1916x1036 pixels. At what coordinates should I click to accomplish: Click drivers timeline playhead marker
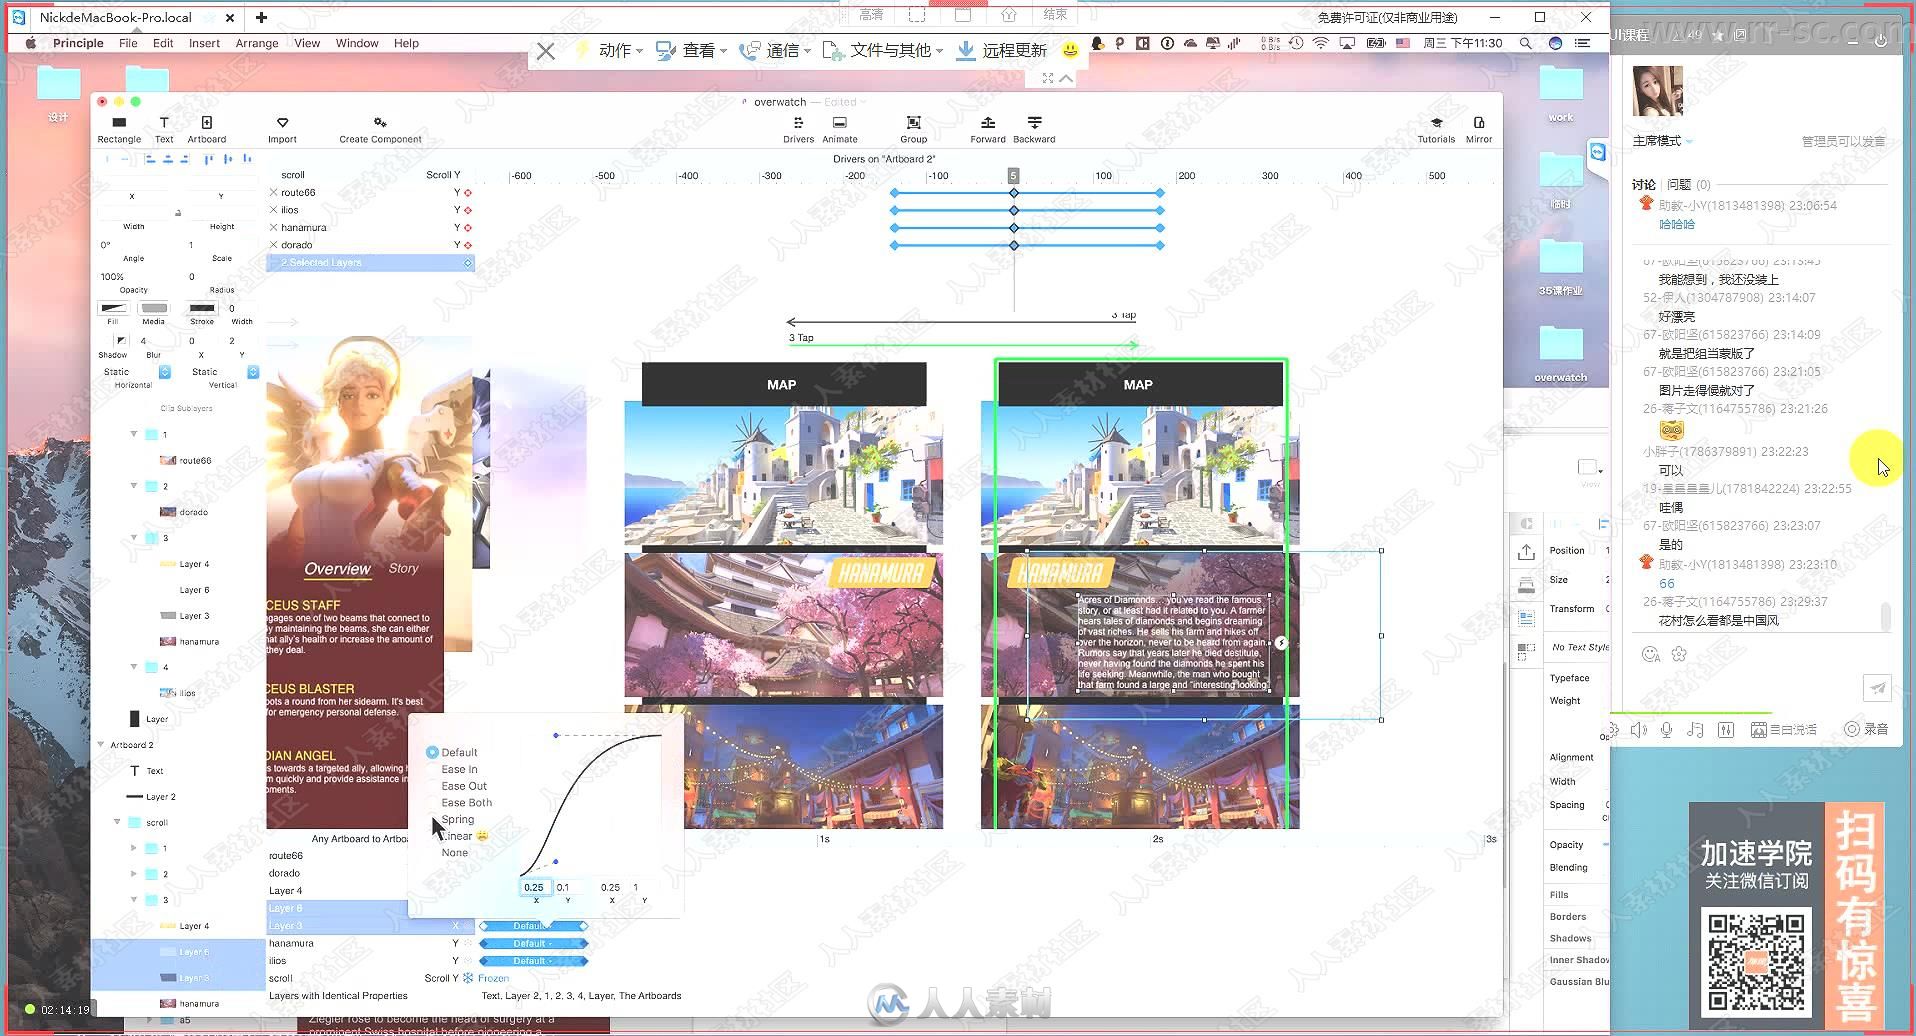coord(1013,175)
